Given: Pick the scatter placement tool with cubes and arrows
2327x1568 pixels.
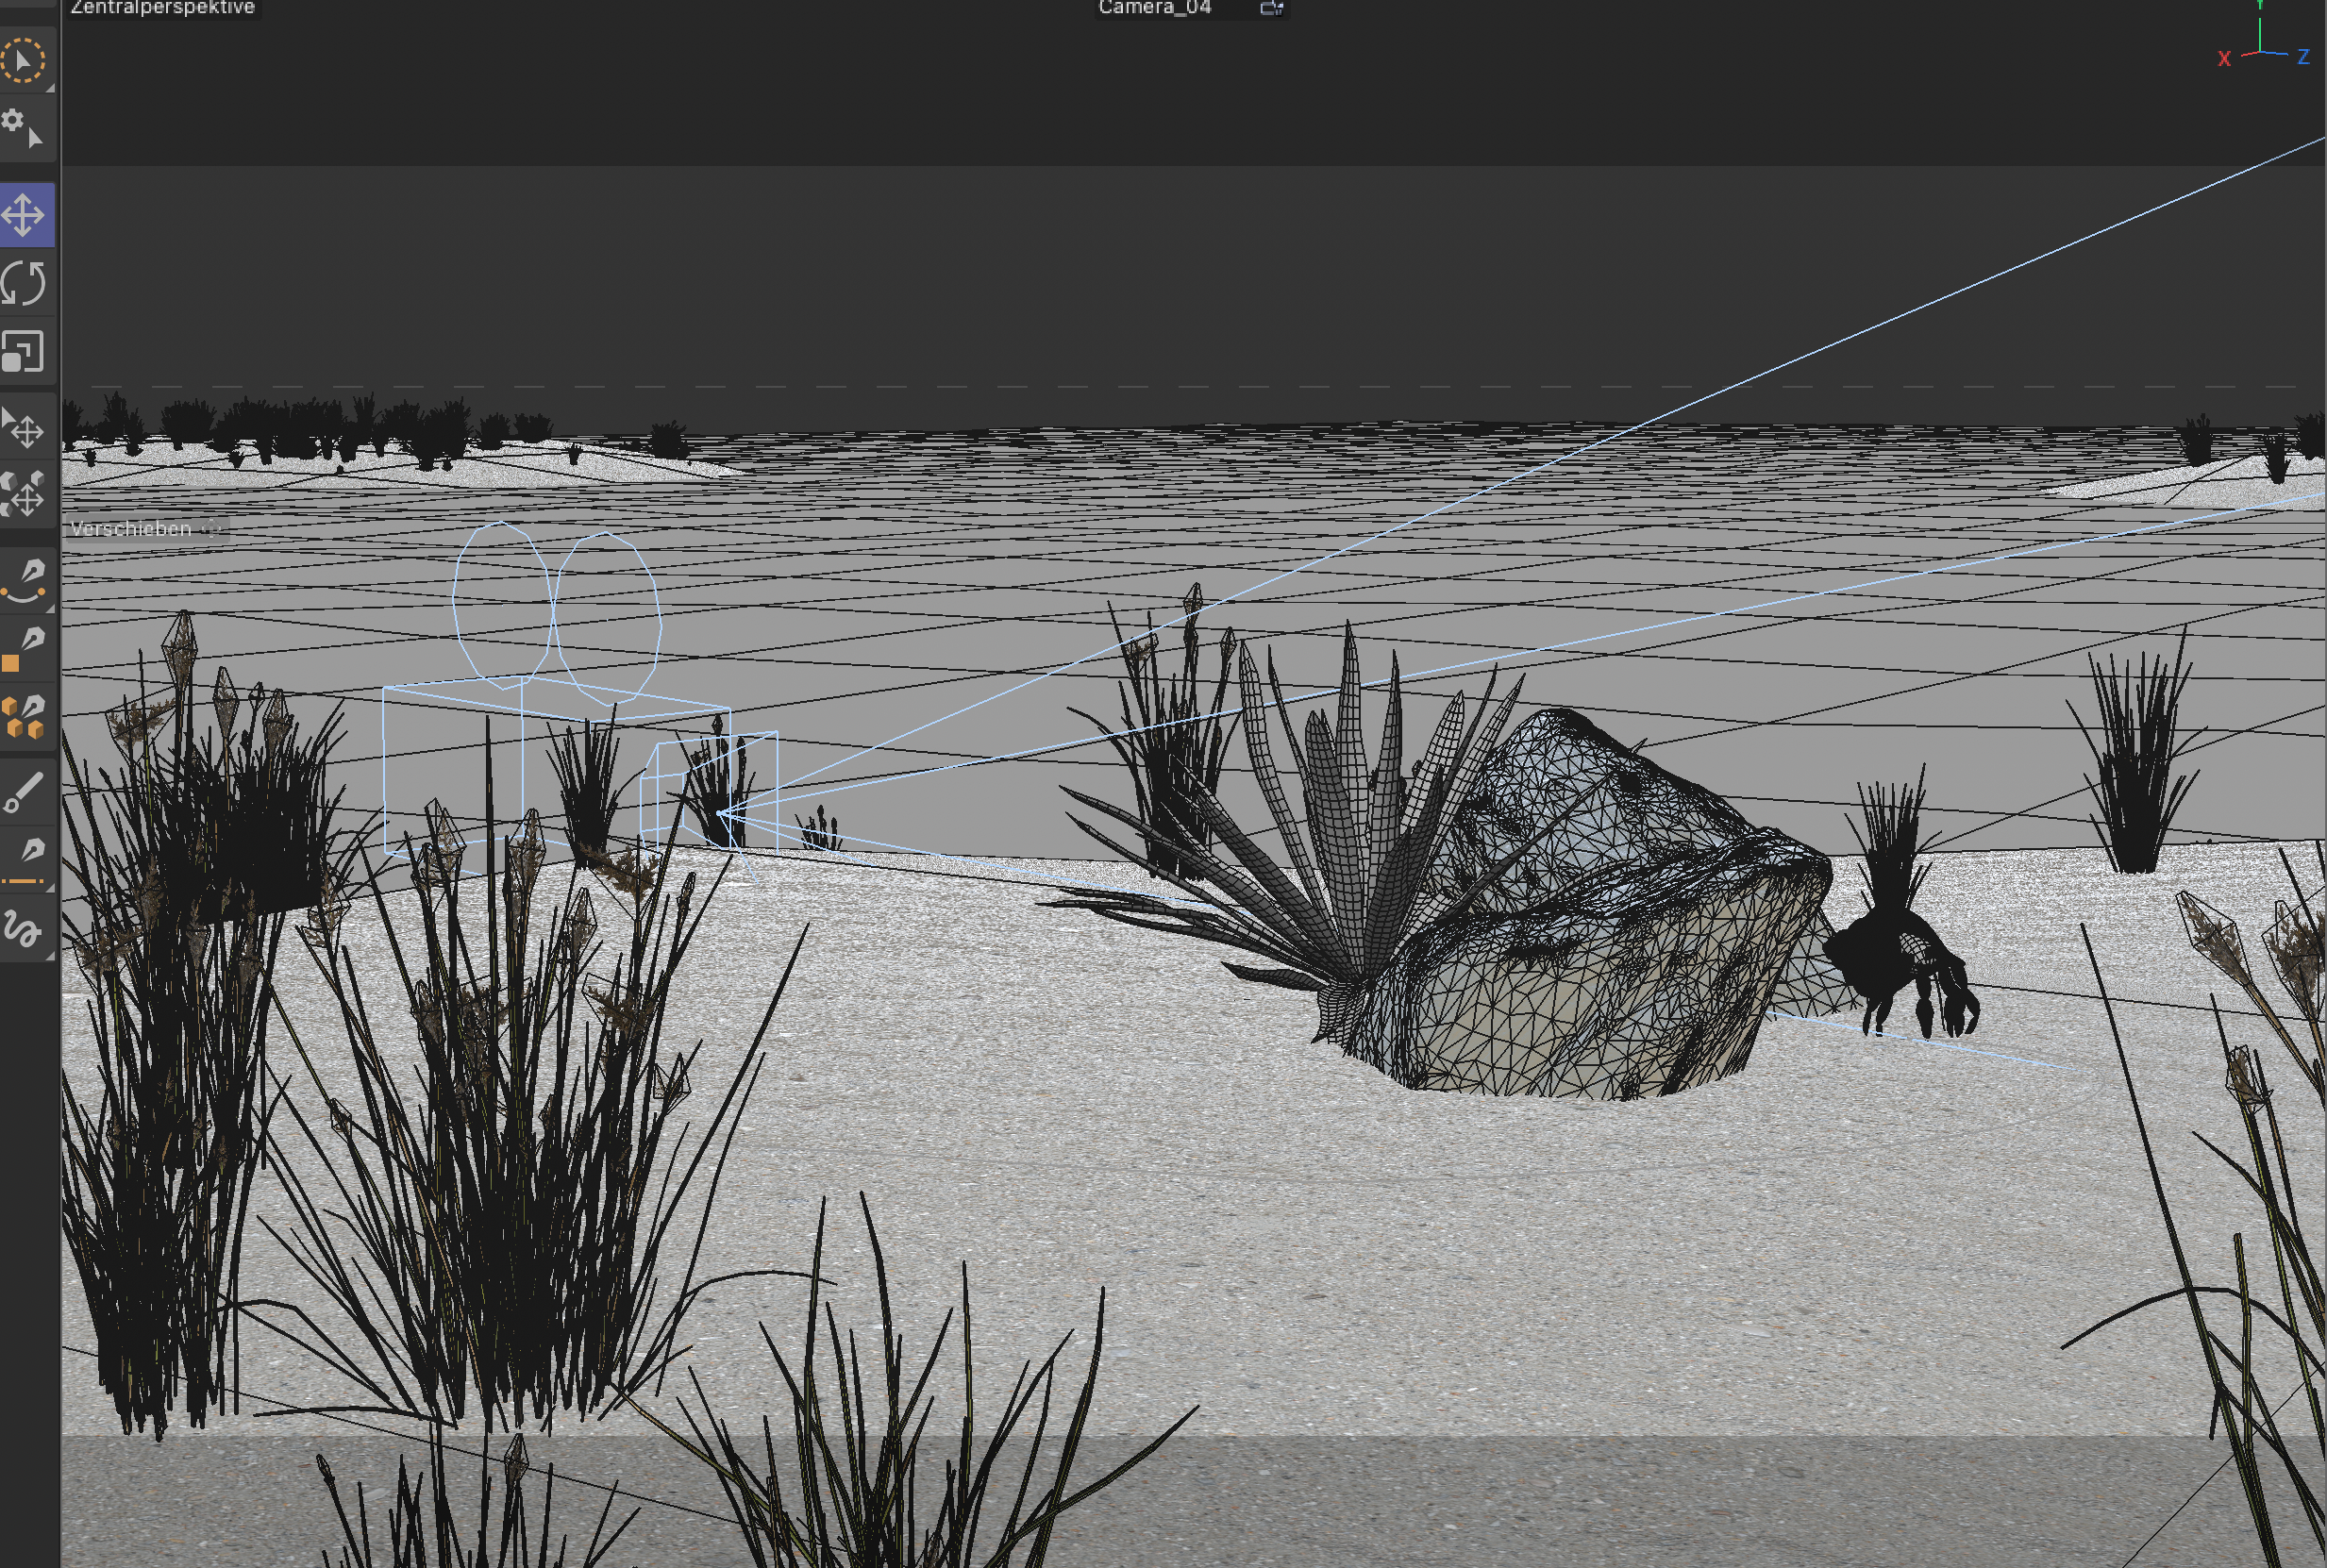Looking at the screenshot, I should pyautogui.click(x=24, y=494).
